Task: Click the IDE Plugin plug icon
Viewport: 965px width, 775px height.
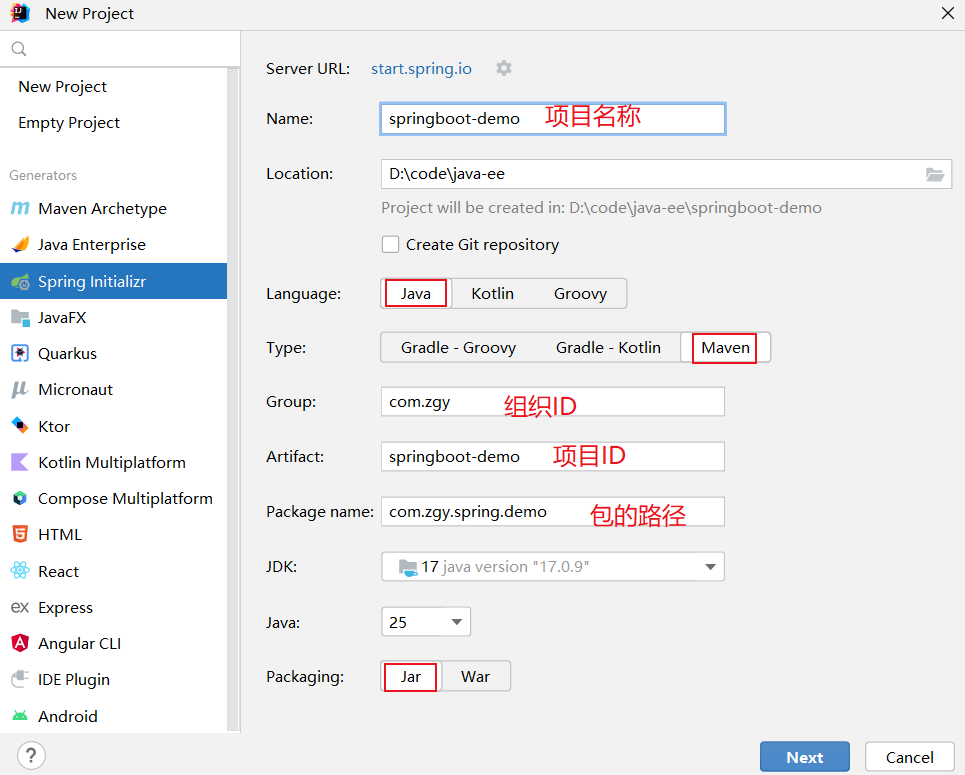Action: 20,680
